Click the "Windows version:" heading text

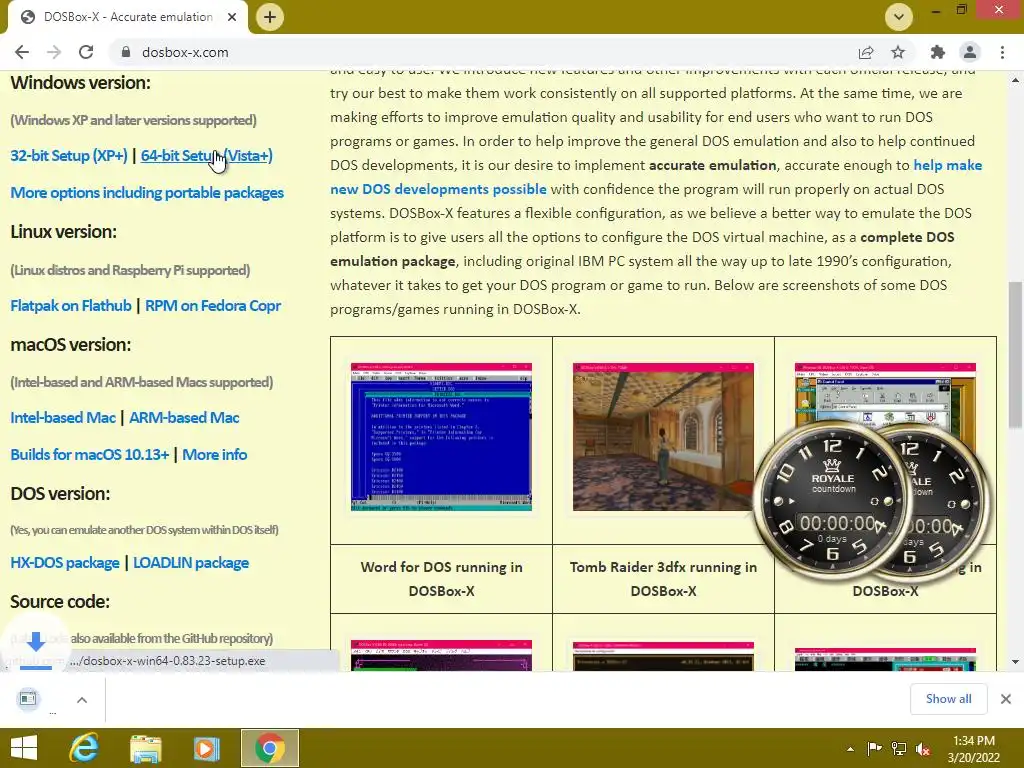point(80,83)
